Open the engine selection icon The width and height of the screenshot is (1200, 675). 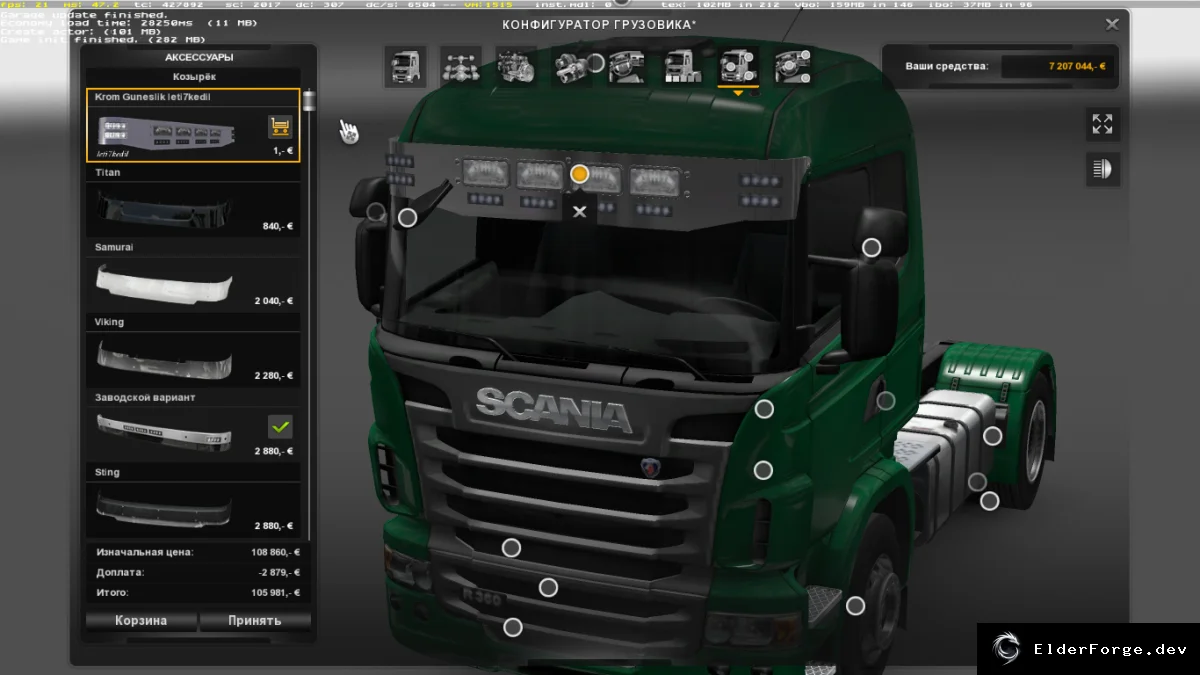click(515, 67)
